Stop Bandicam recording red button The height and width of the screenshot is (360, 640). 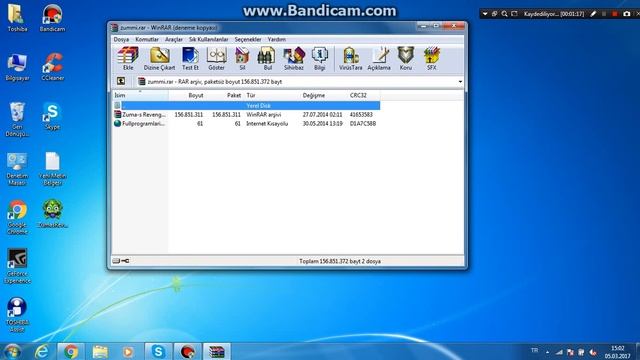(x=615, y=14)
